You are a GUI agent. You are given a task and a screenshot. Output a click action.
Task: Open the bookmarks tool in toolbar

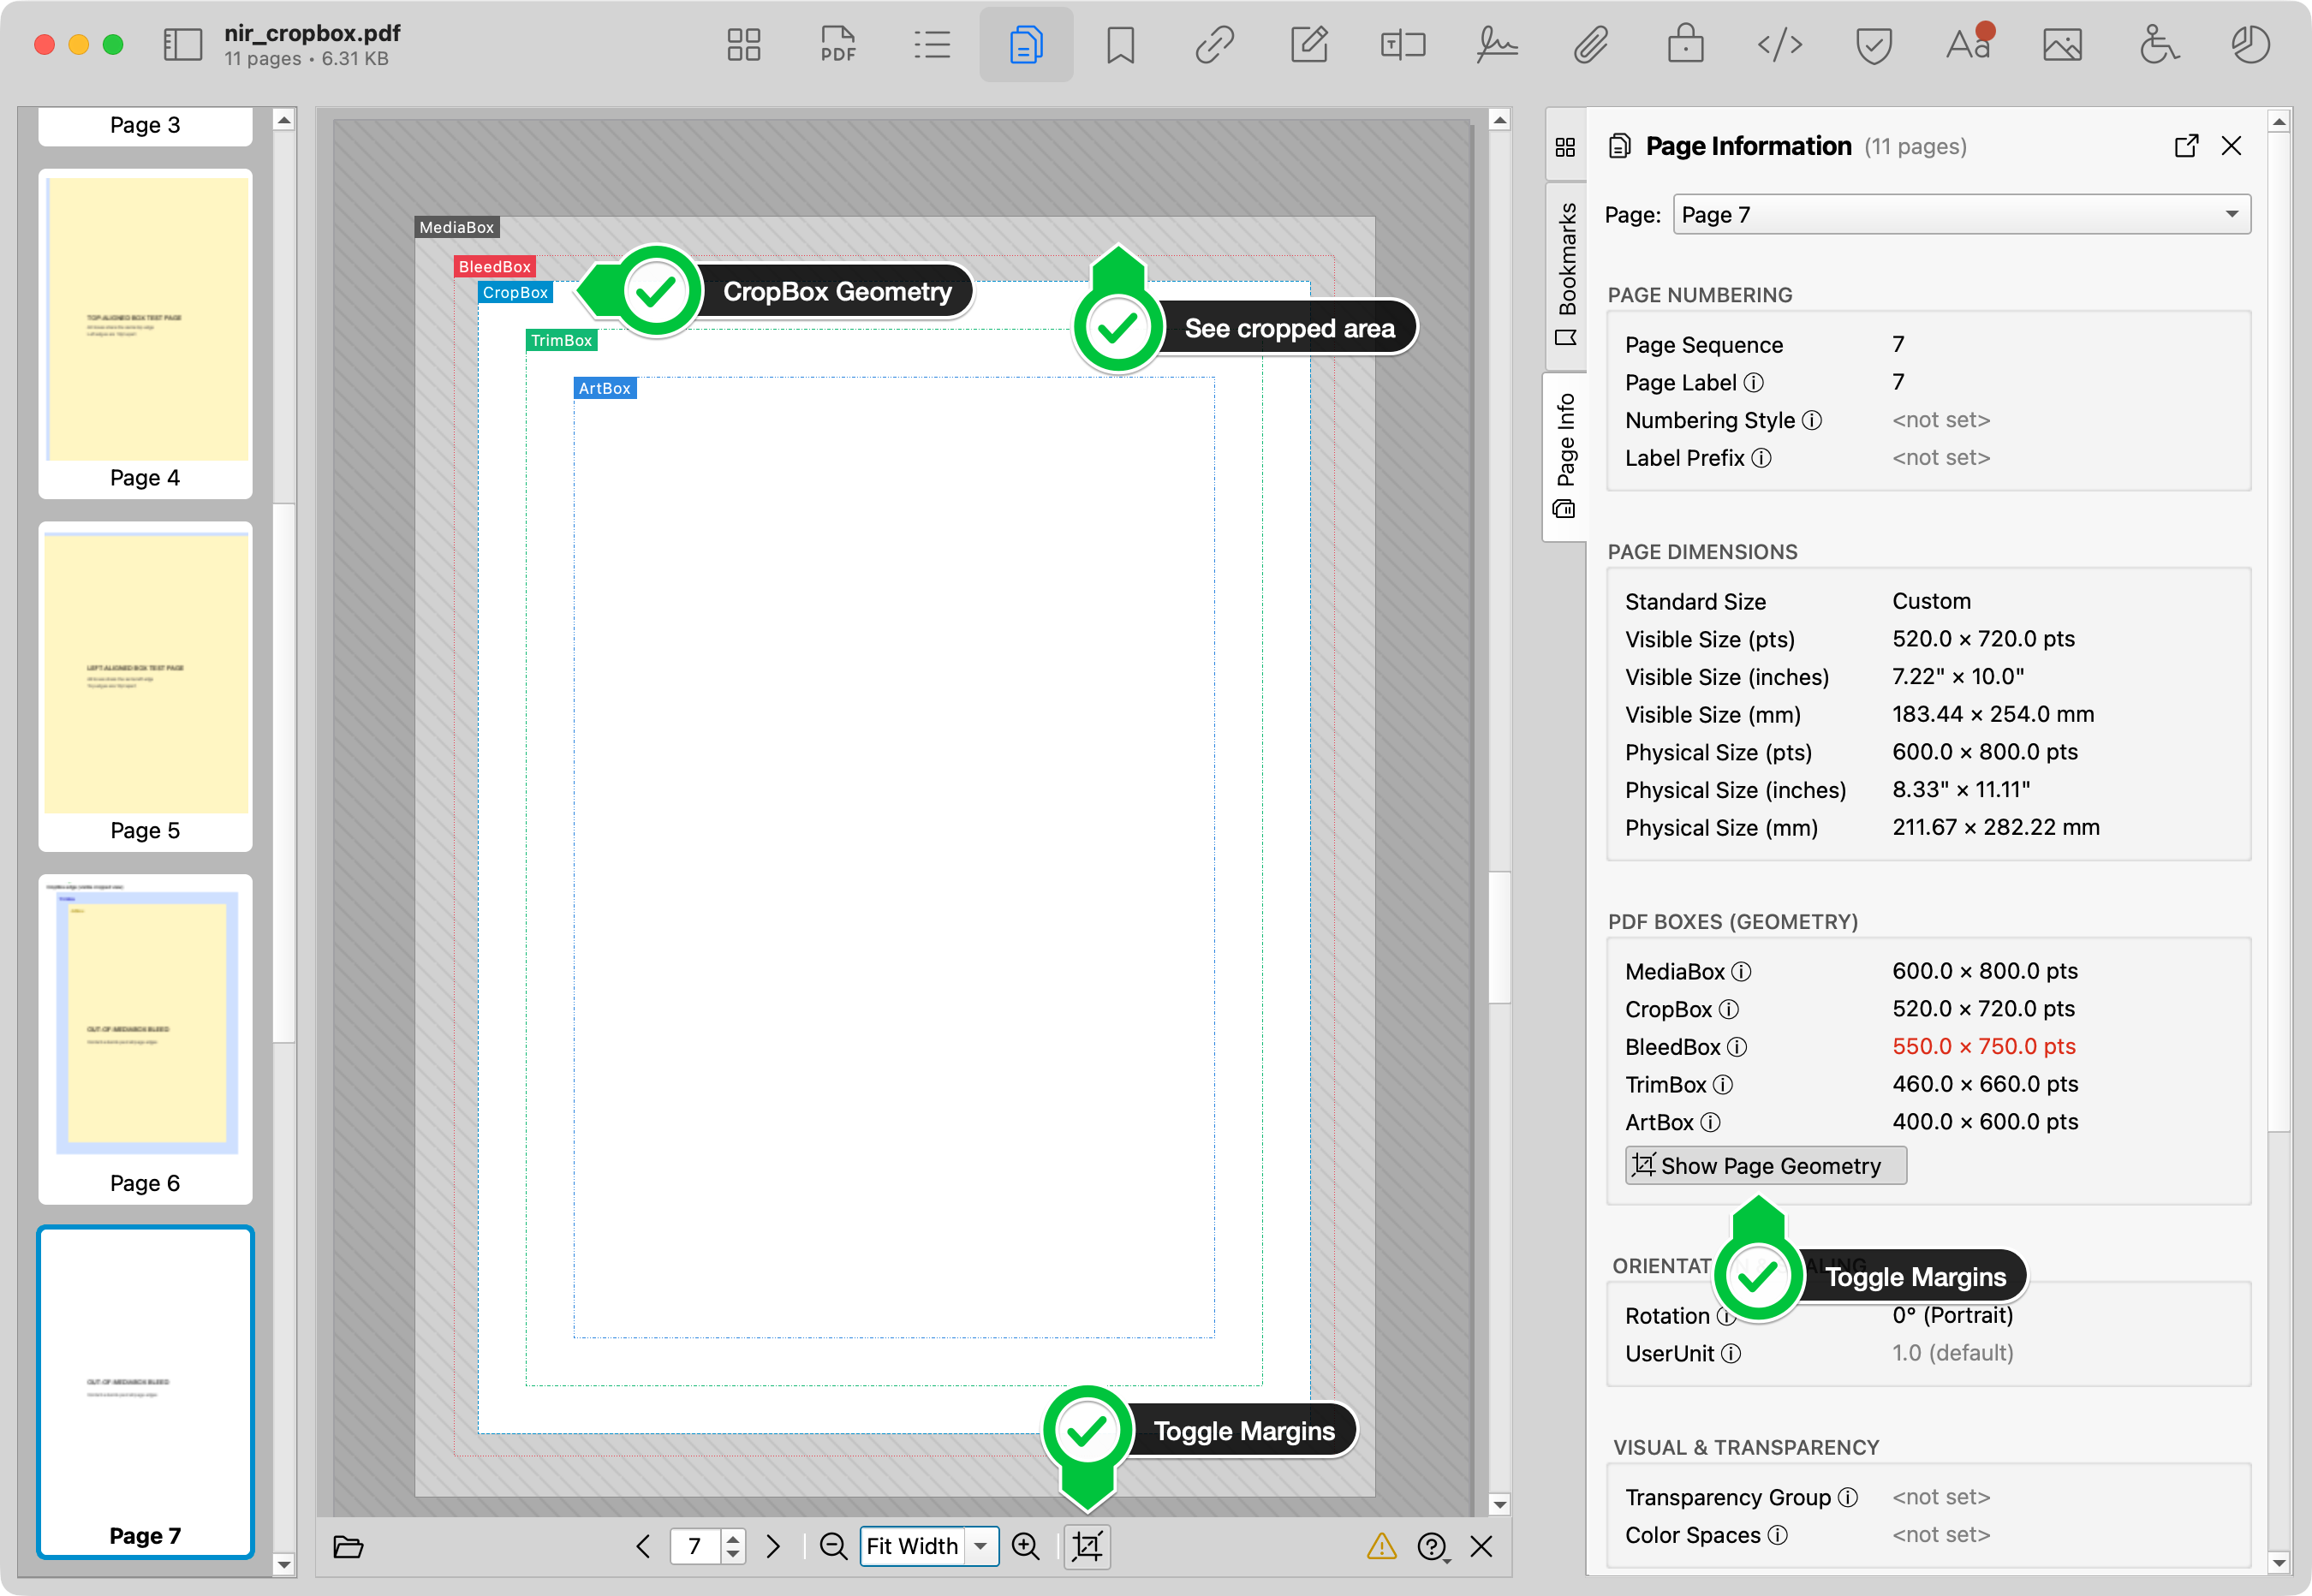tap(1120, 45)
